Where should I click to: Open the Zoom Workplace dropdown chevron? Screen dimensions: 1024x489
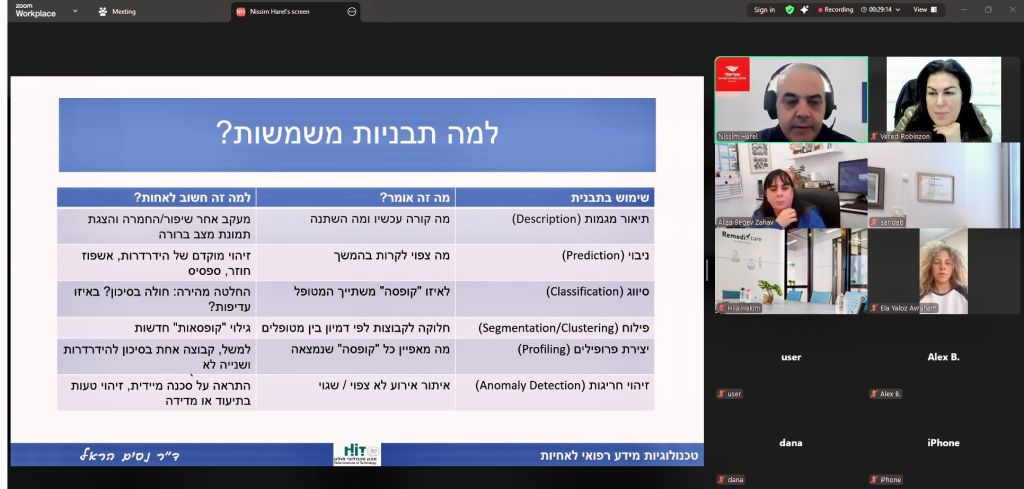pos(75,11)
